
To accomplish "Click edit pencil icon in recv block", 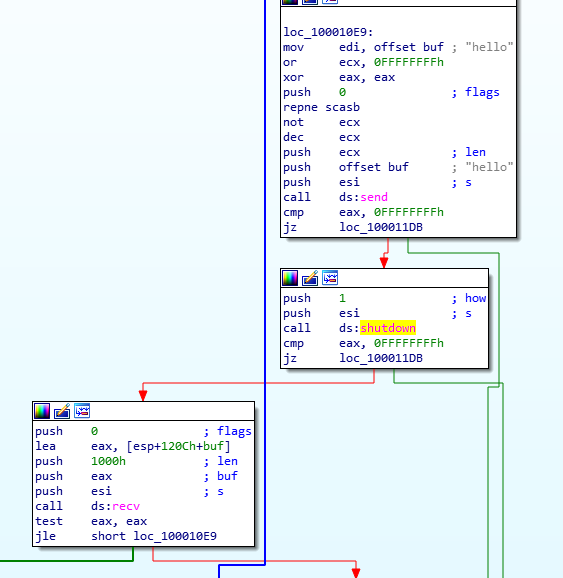I will [62, 411].
